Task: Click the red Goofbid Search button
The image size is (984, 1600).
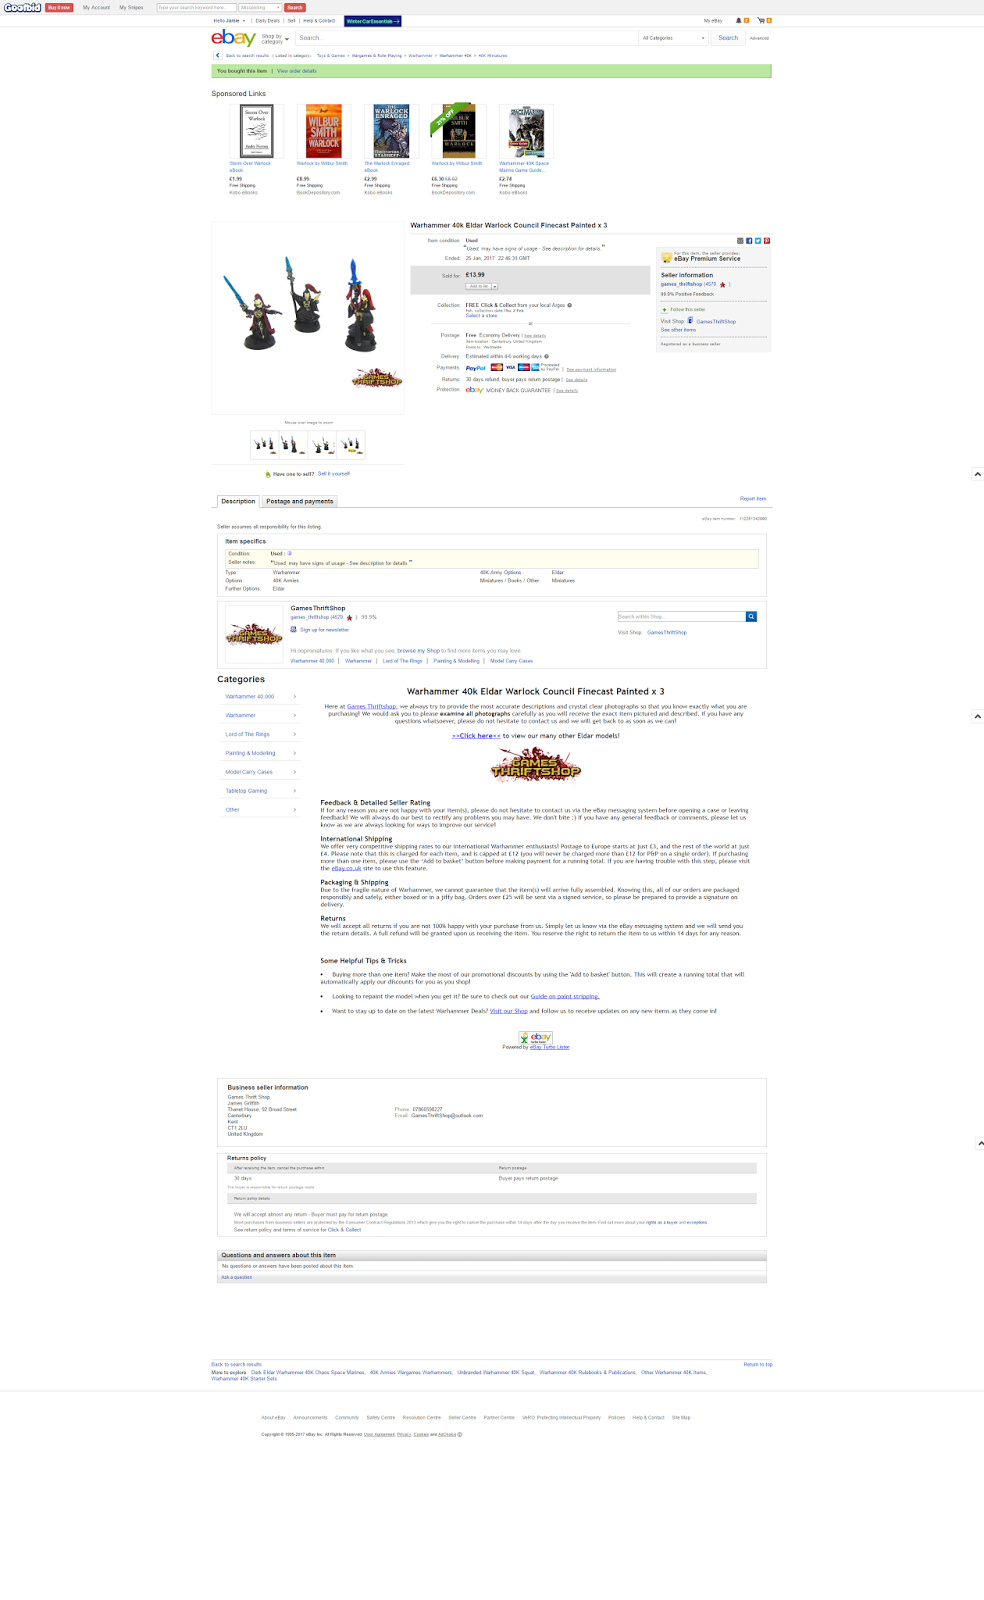Action: (x=294, y=7)
